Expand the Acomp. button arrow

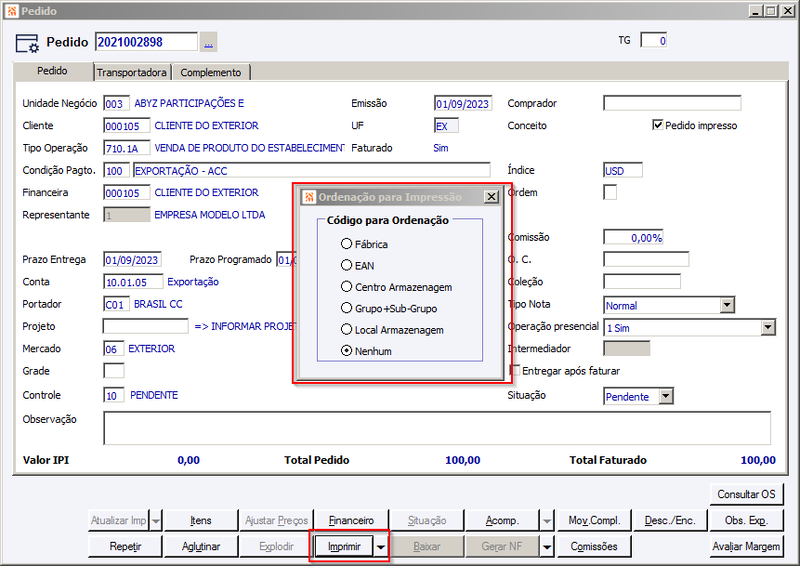click(x=546, y=521)
